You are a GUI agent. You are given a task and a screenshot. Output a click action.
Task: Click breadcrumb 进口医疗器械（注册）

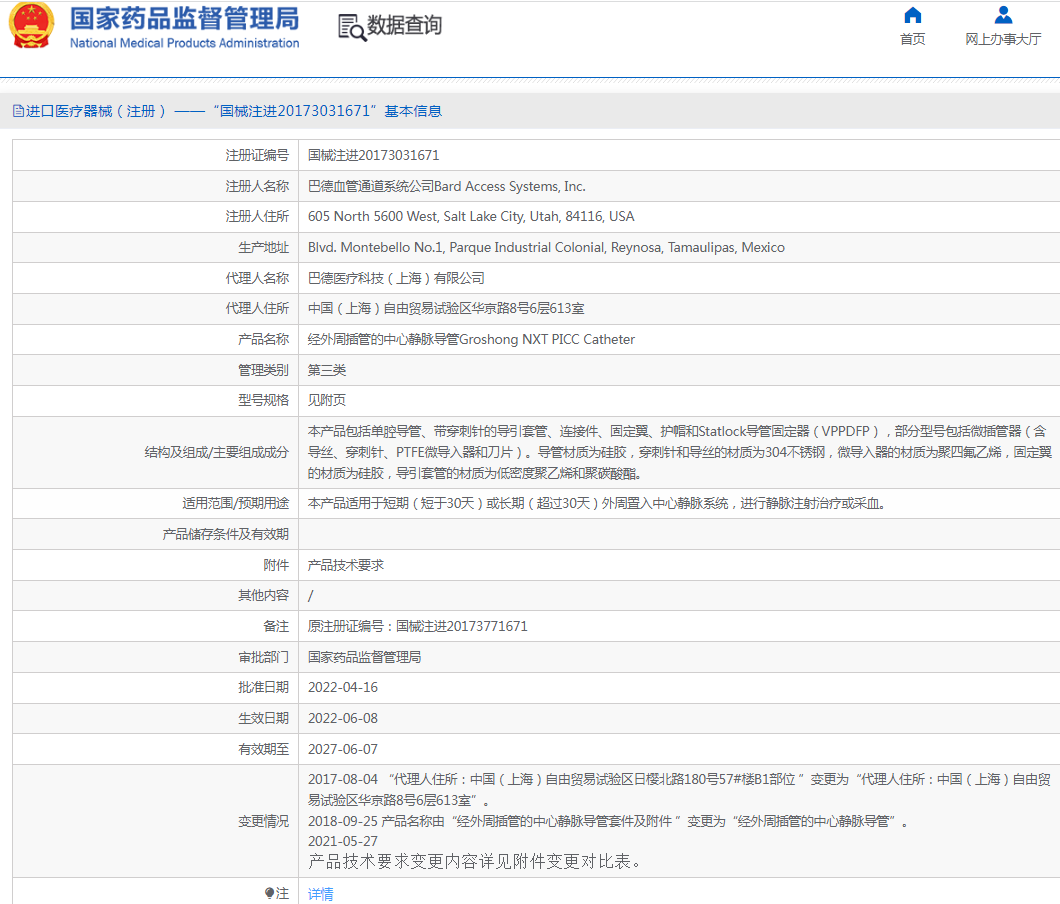(x=96, y=111)
